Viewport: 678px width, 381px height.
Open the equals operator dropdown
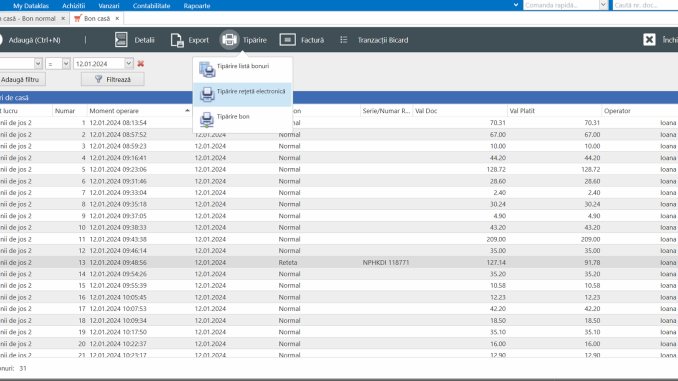(66, 64)
